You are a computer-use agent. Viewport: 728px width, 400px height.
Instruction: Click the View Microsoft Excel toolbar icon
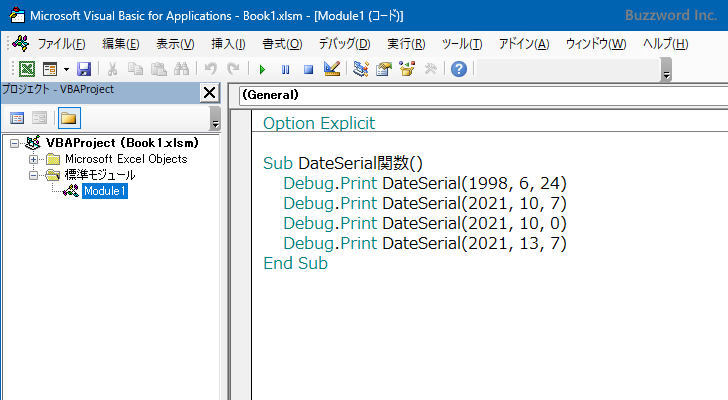point(27,69)
